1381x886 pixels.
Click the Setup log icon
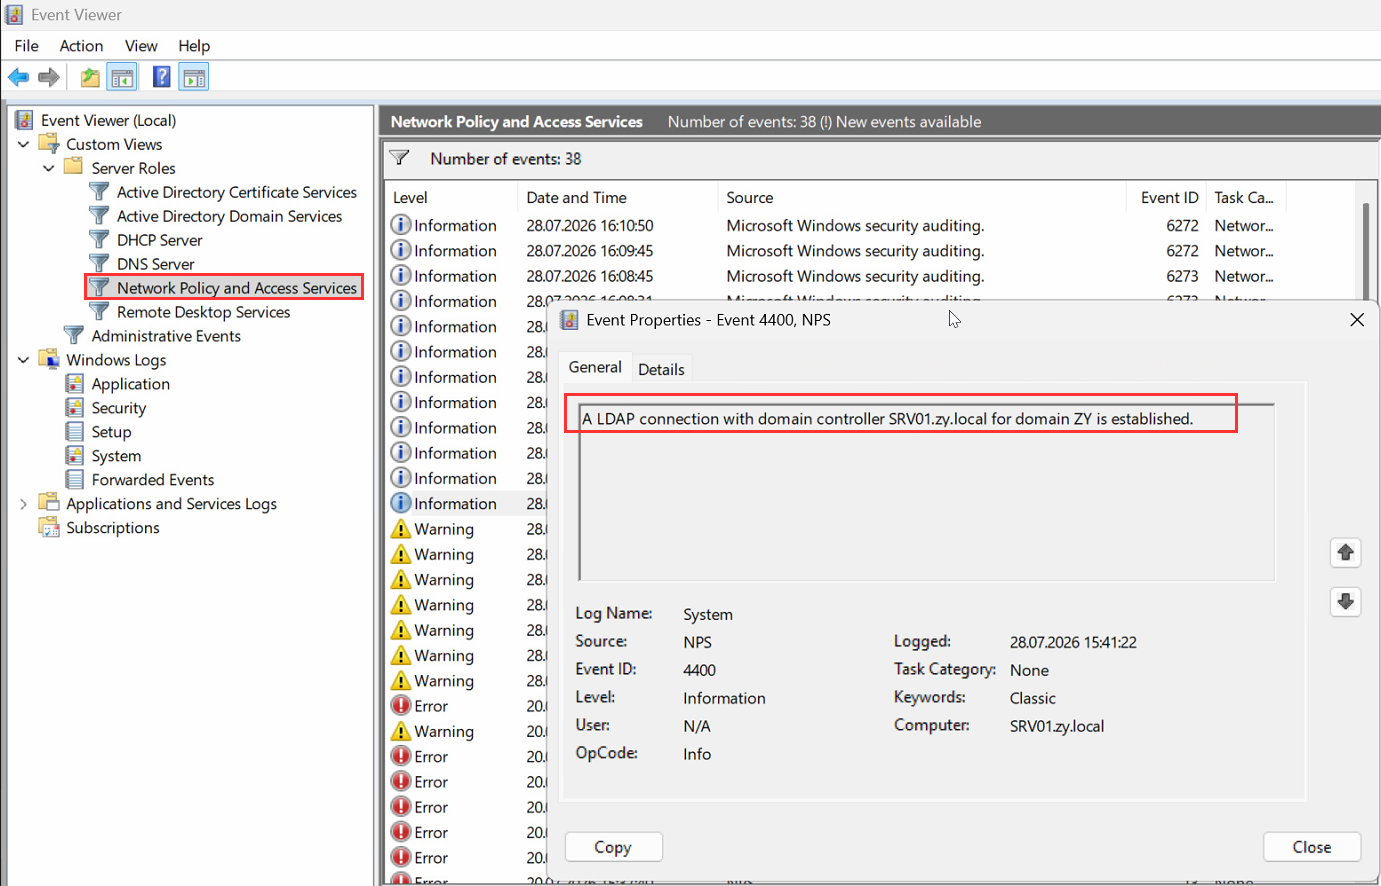pos(74,431)
